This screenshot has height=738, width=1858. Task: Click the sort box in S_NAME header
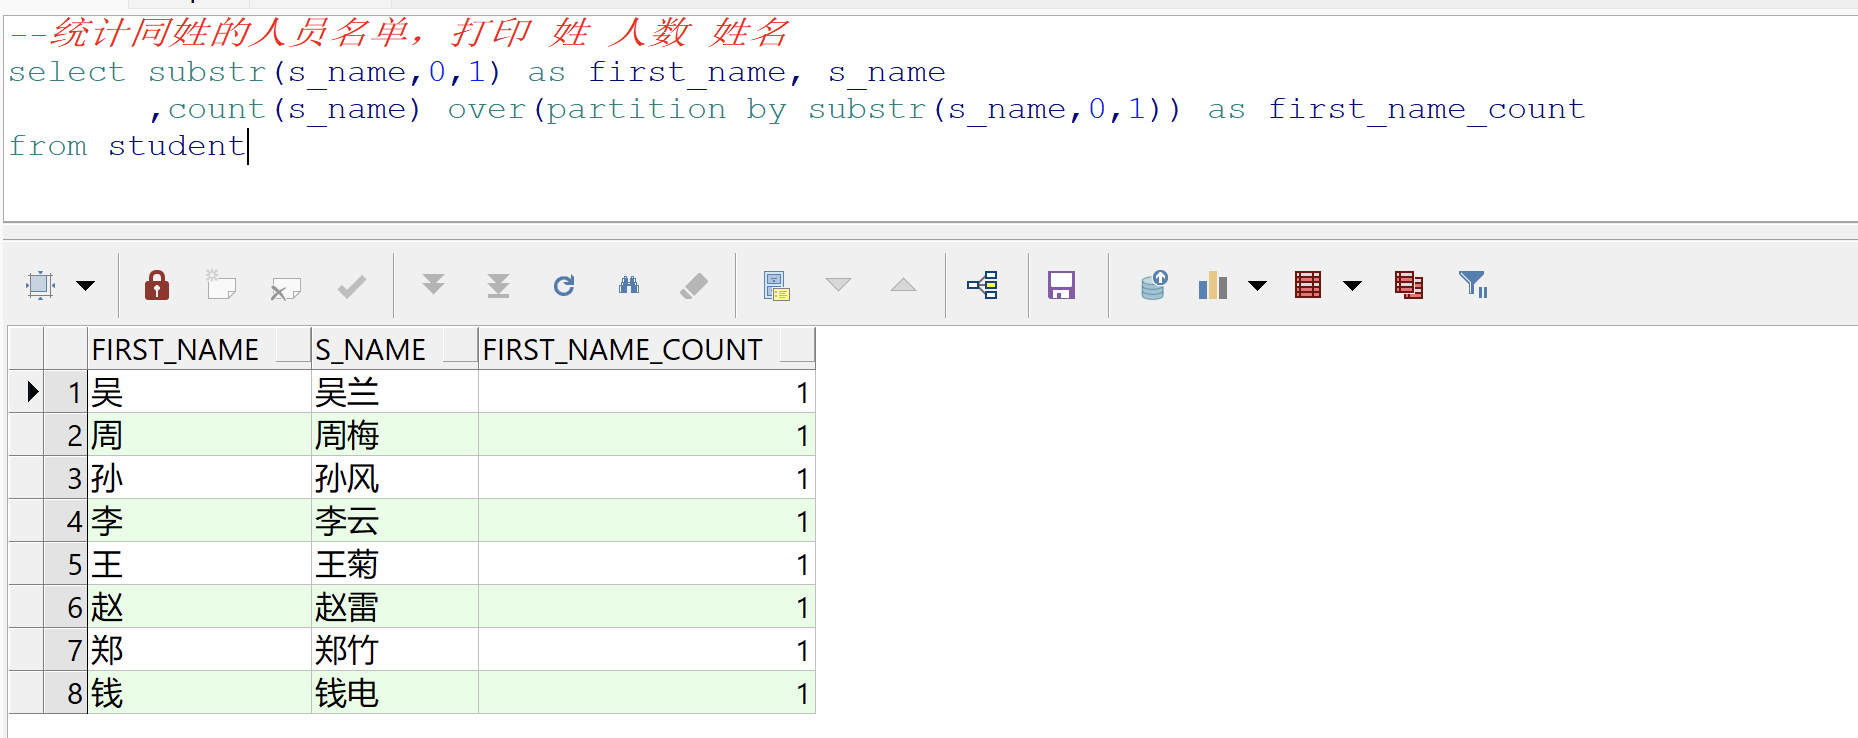(x=460, y=345)
